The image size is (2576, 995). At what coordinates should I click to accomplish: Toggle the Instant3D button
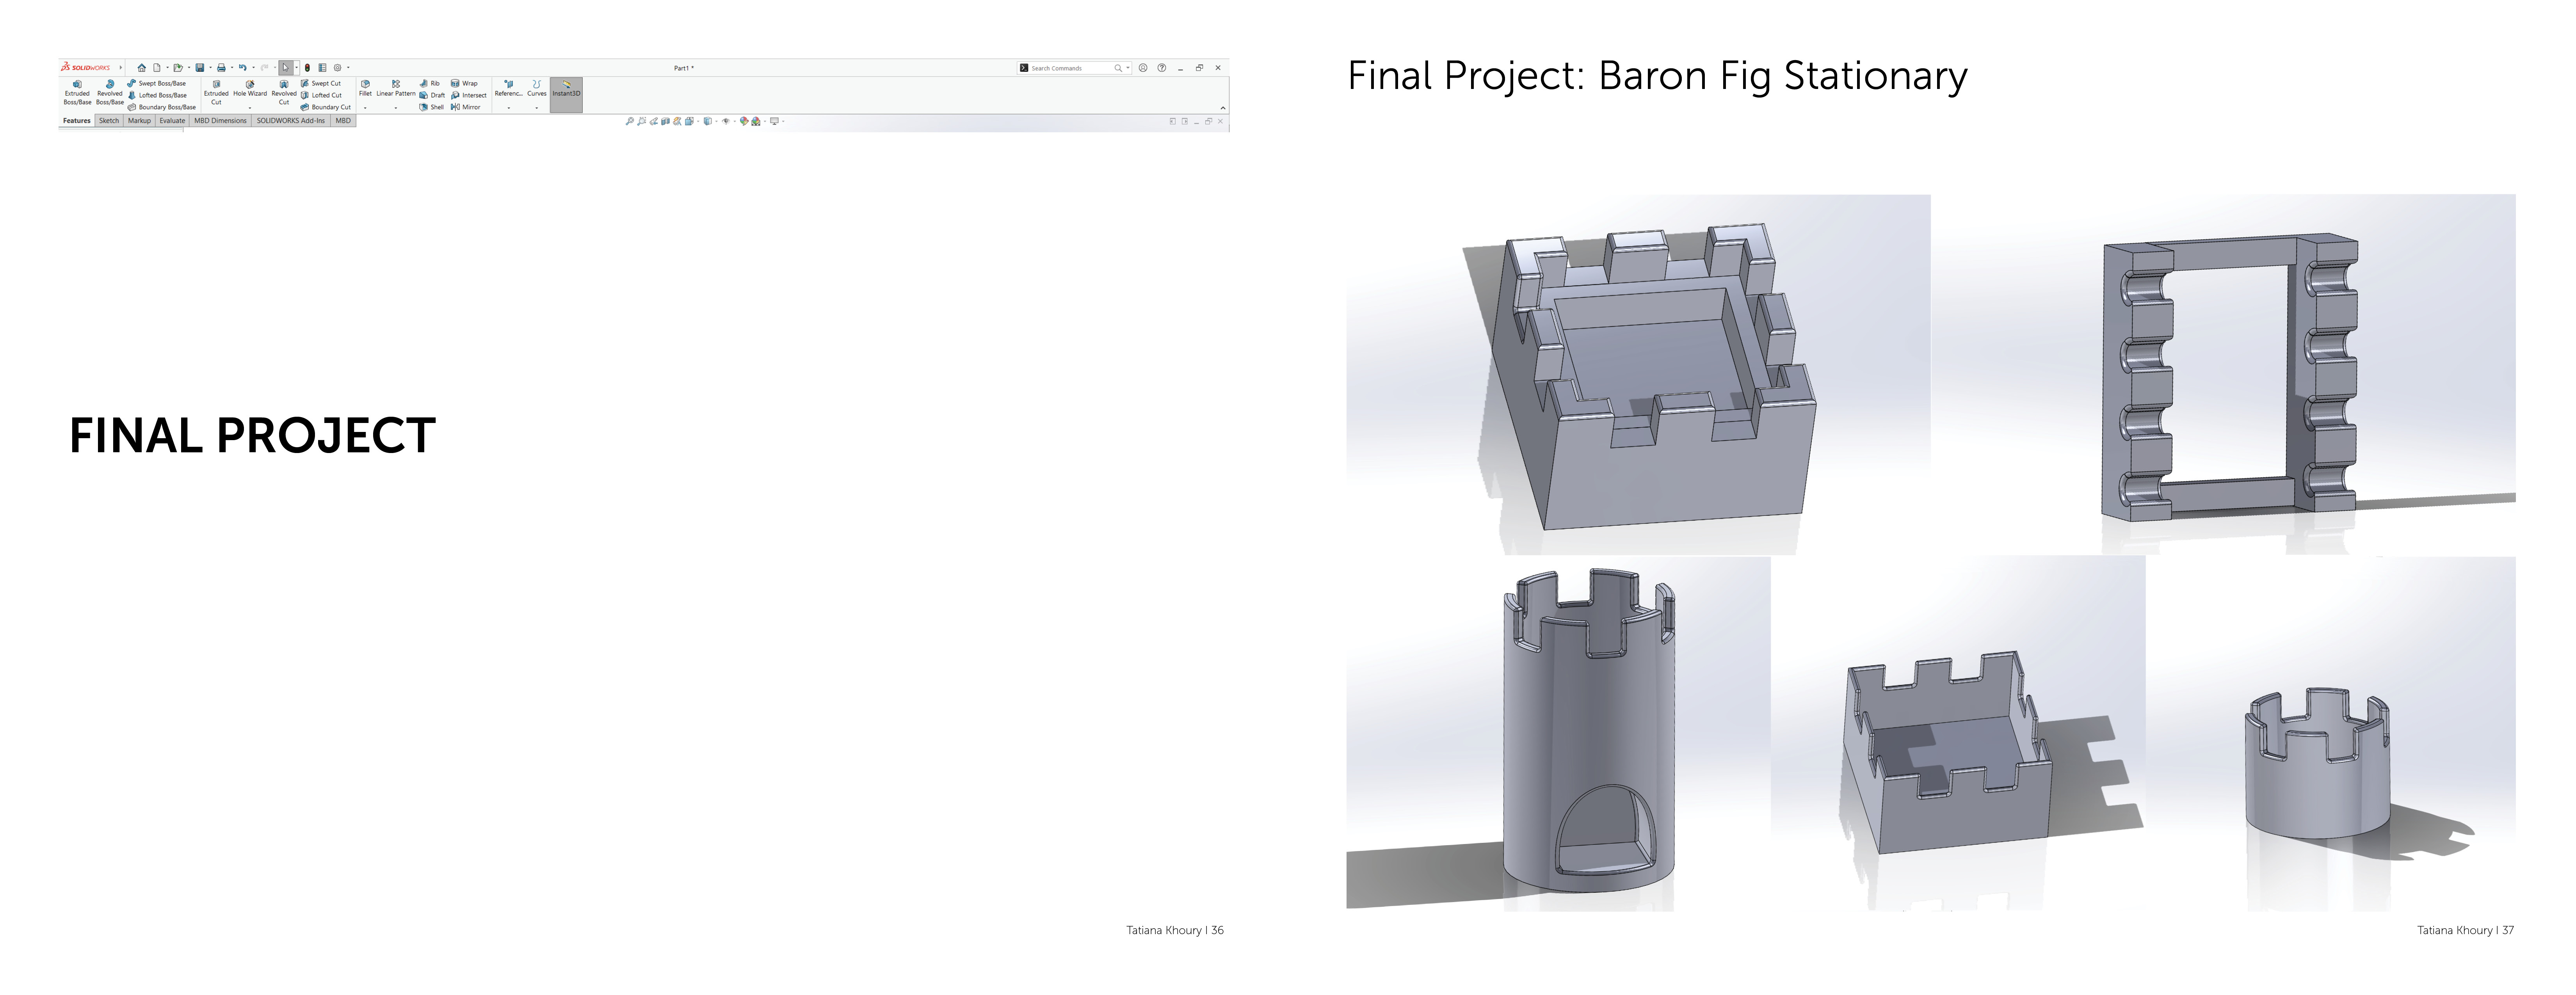566,91
